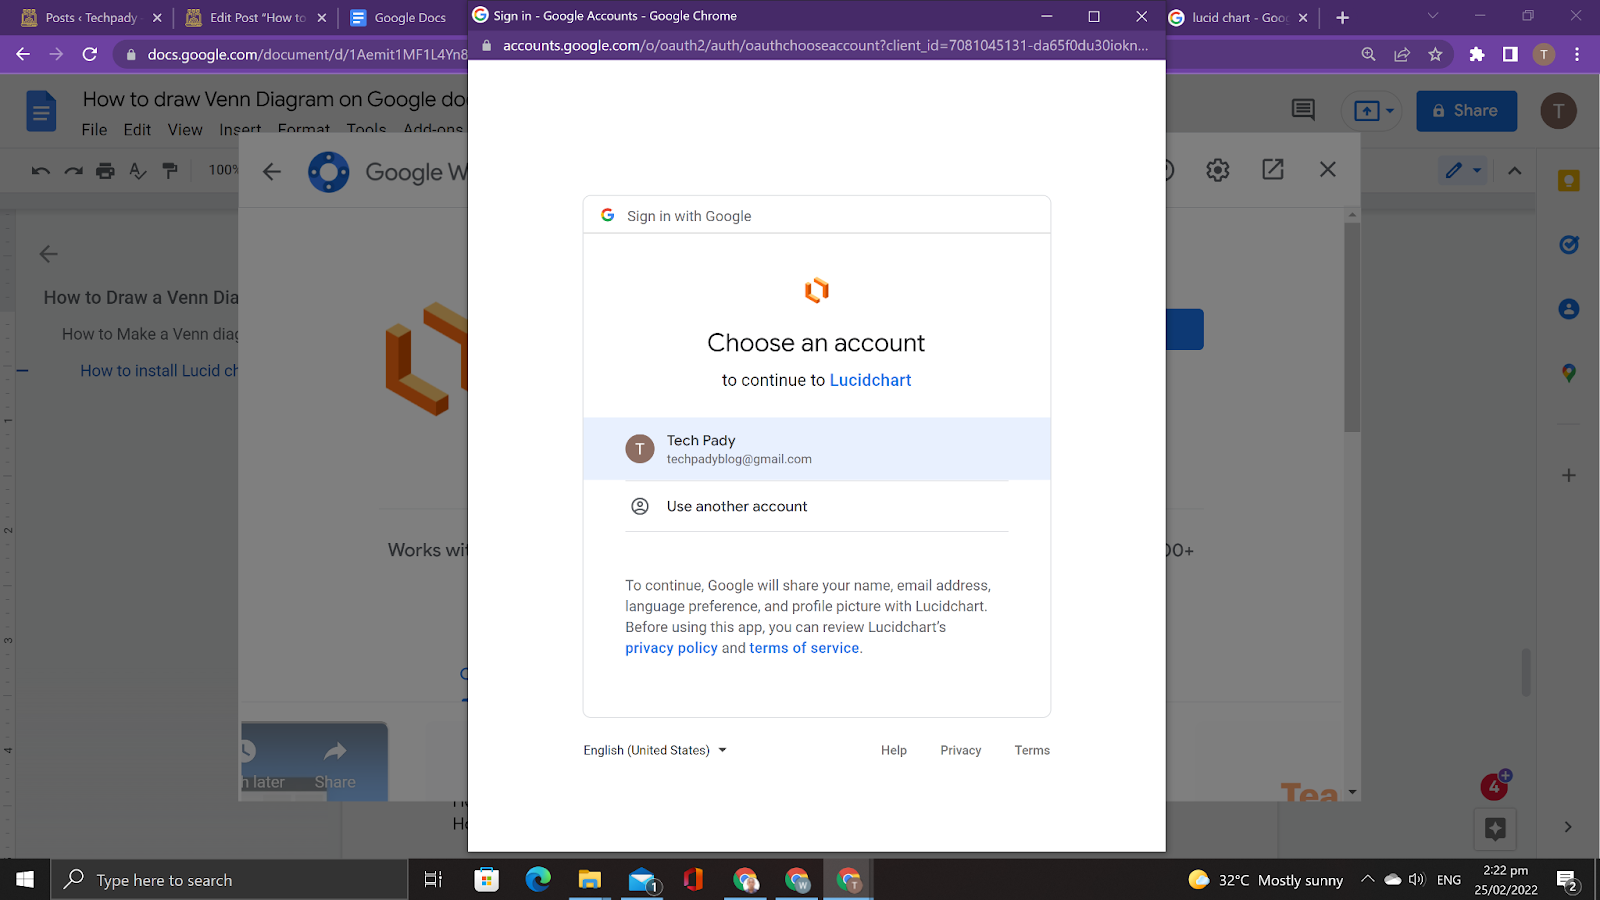This screenshot has width=1600, height=900.
Task: Redo the action in Docs toolbar
Action: [74, 171]
